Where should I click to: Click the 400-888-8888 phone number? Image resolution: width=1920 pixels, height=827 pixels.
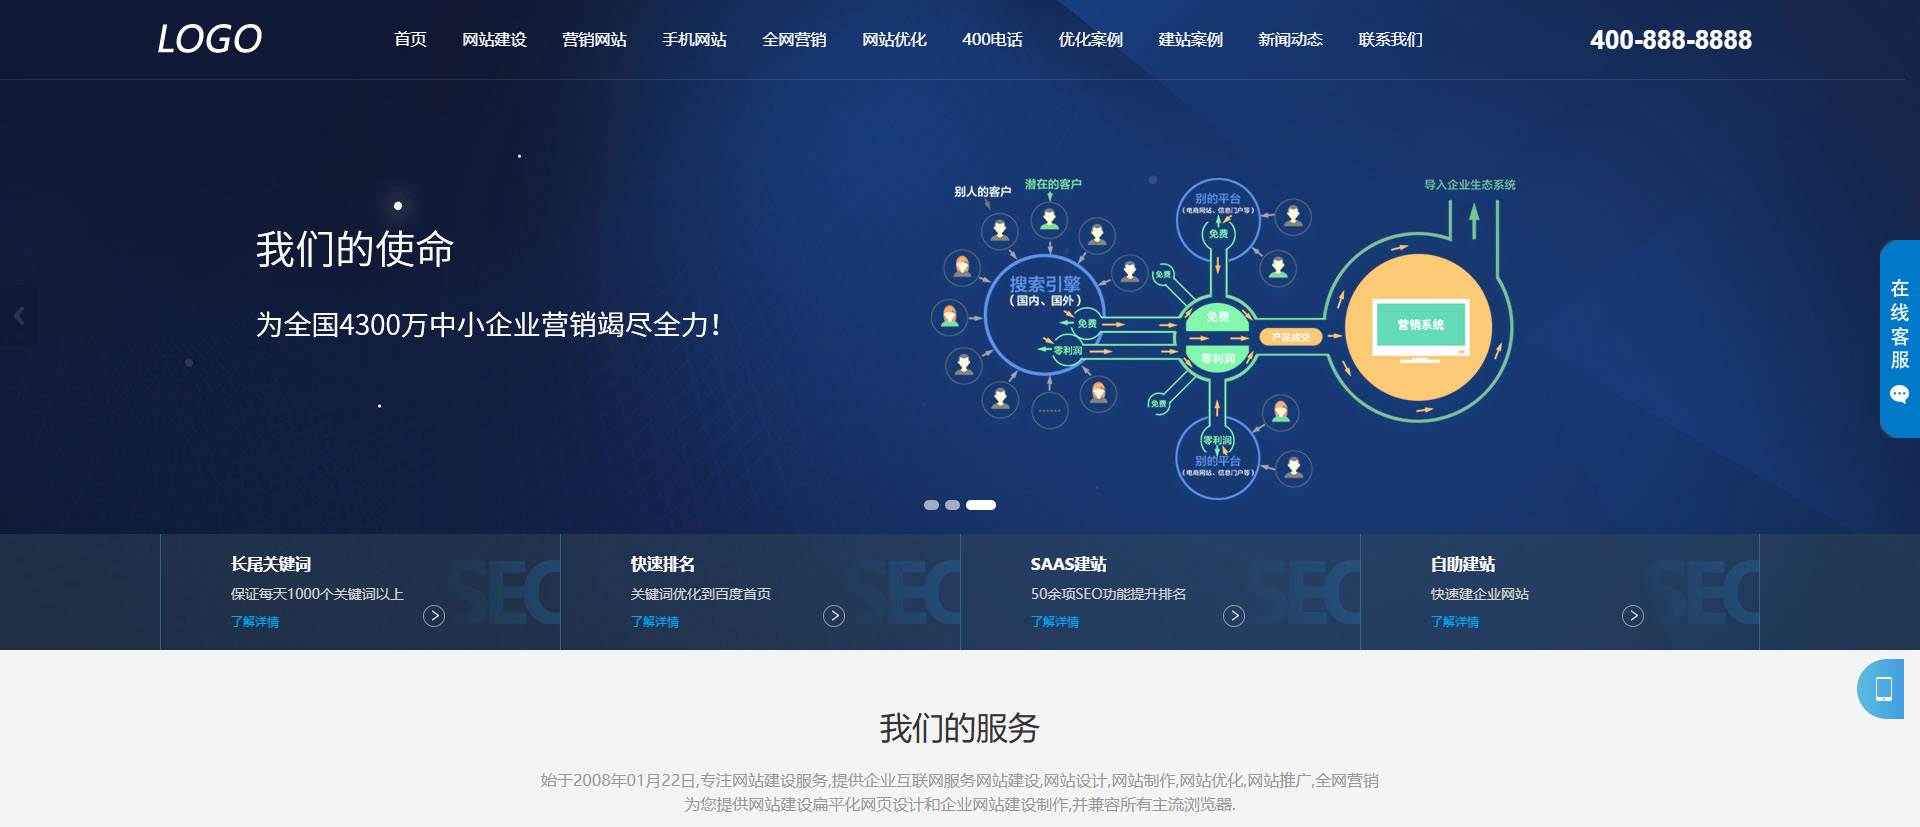point(1670,40)
